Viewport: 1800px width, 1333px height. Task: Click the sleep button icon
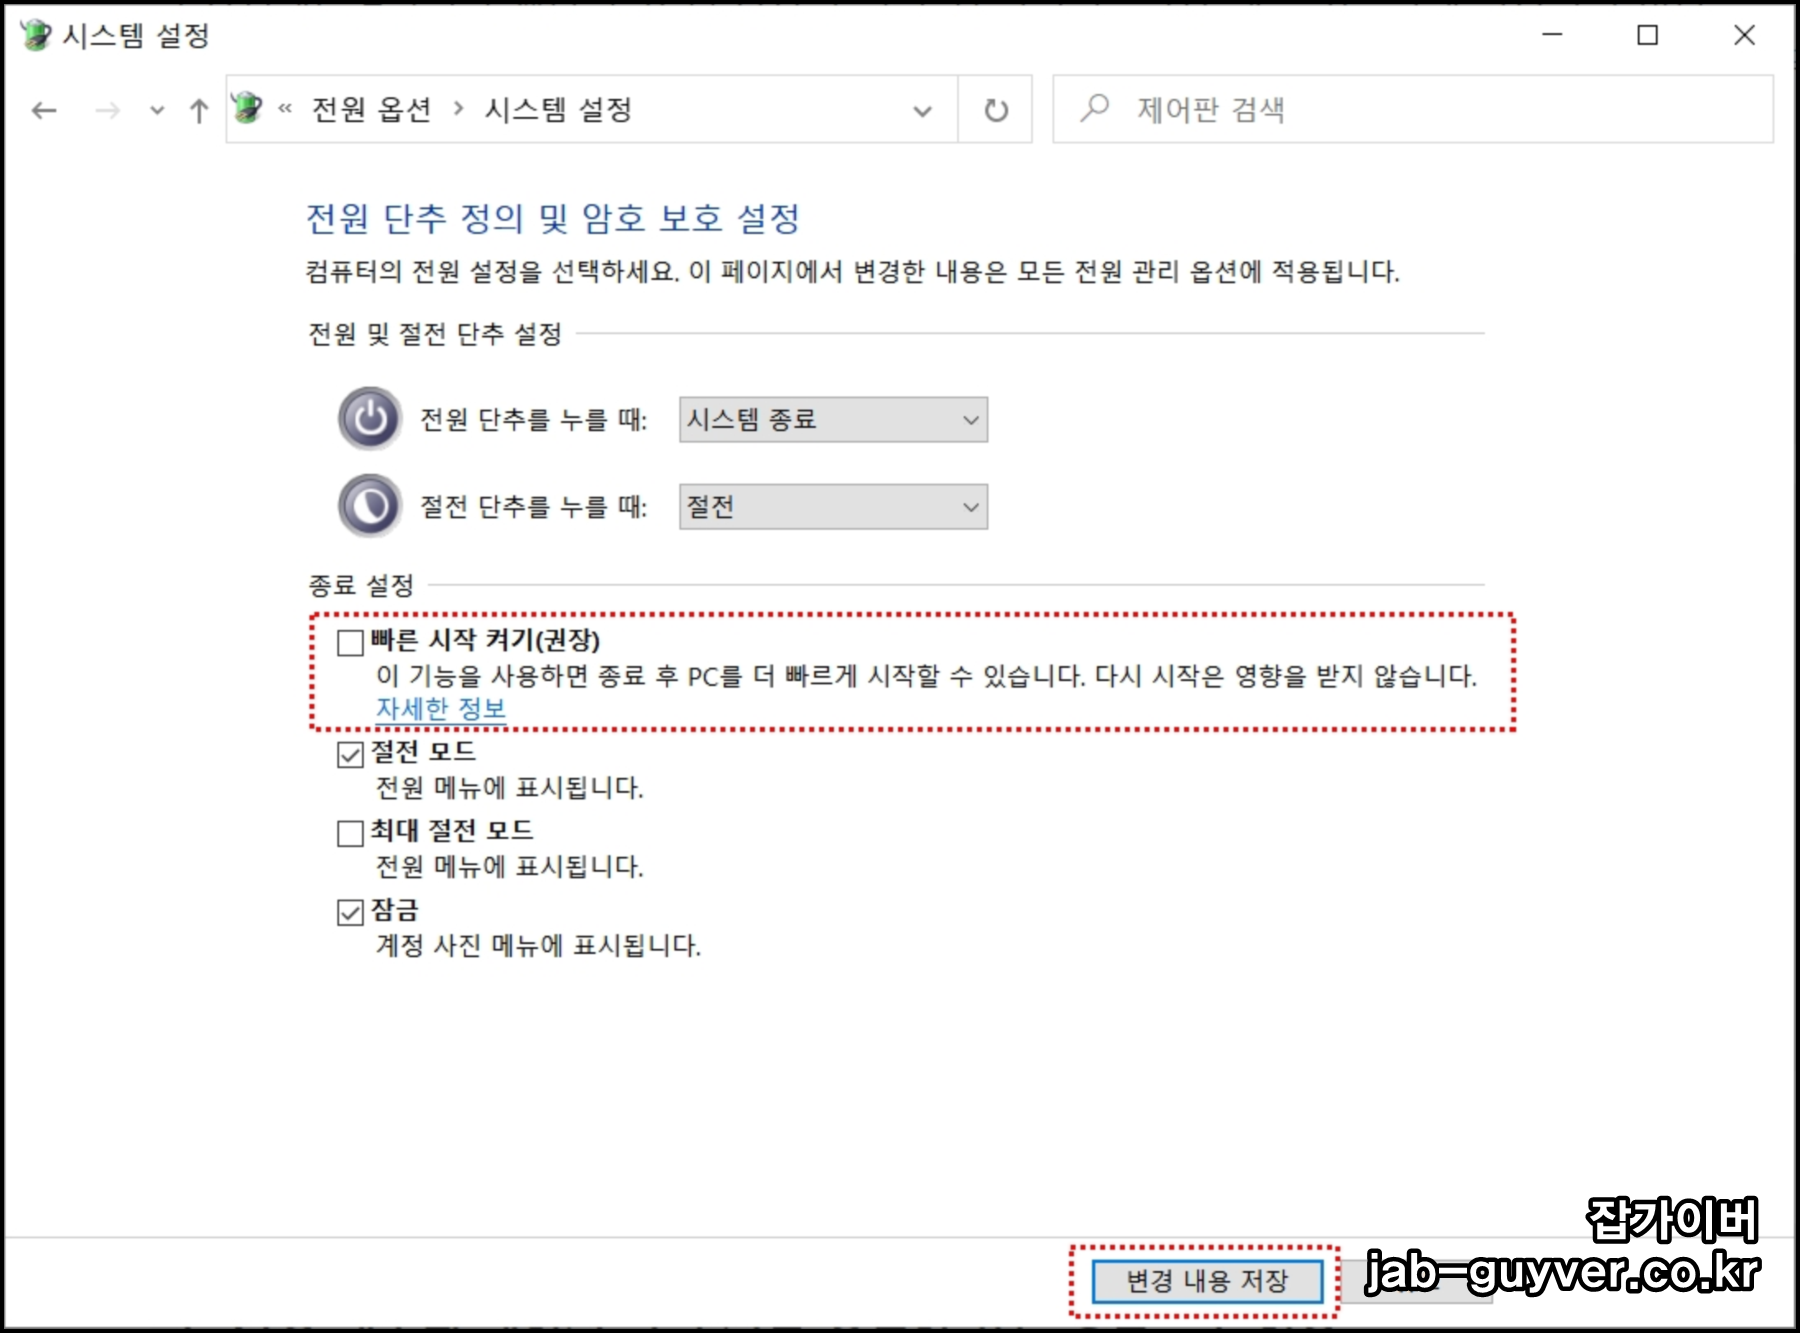click(368, 506)
